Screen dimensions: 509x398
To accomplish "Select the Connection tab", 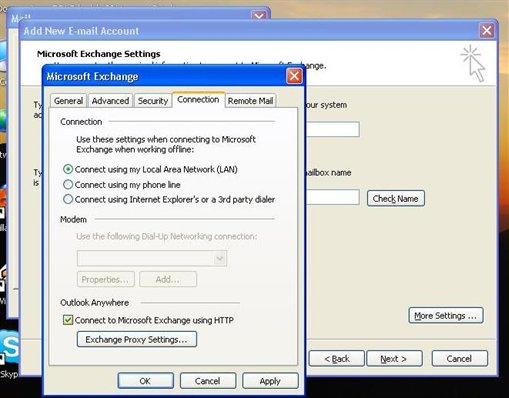I will [x=198, y=100].
